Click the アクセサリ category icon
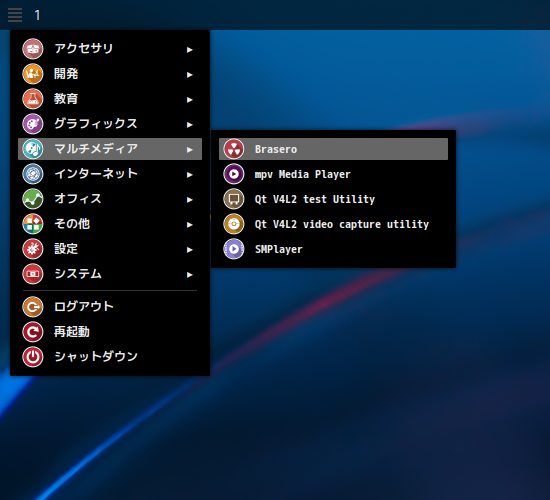The width and height of the screenshot is (550, 500). click(33, 49)
